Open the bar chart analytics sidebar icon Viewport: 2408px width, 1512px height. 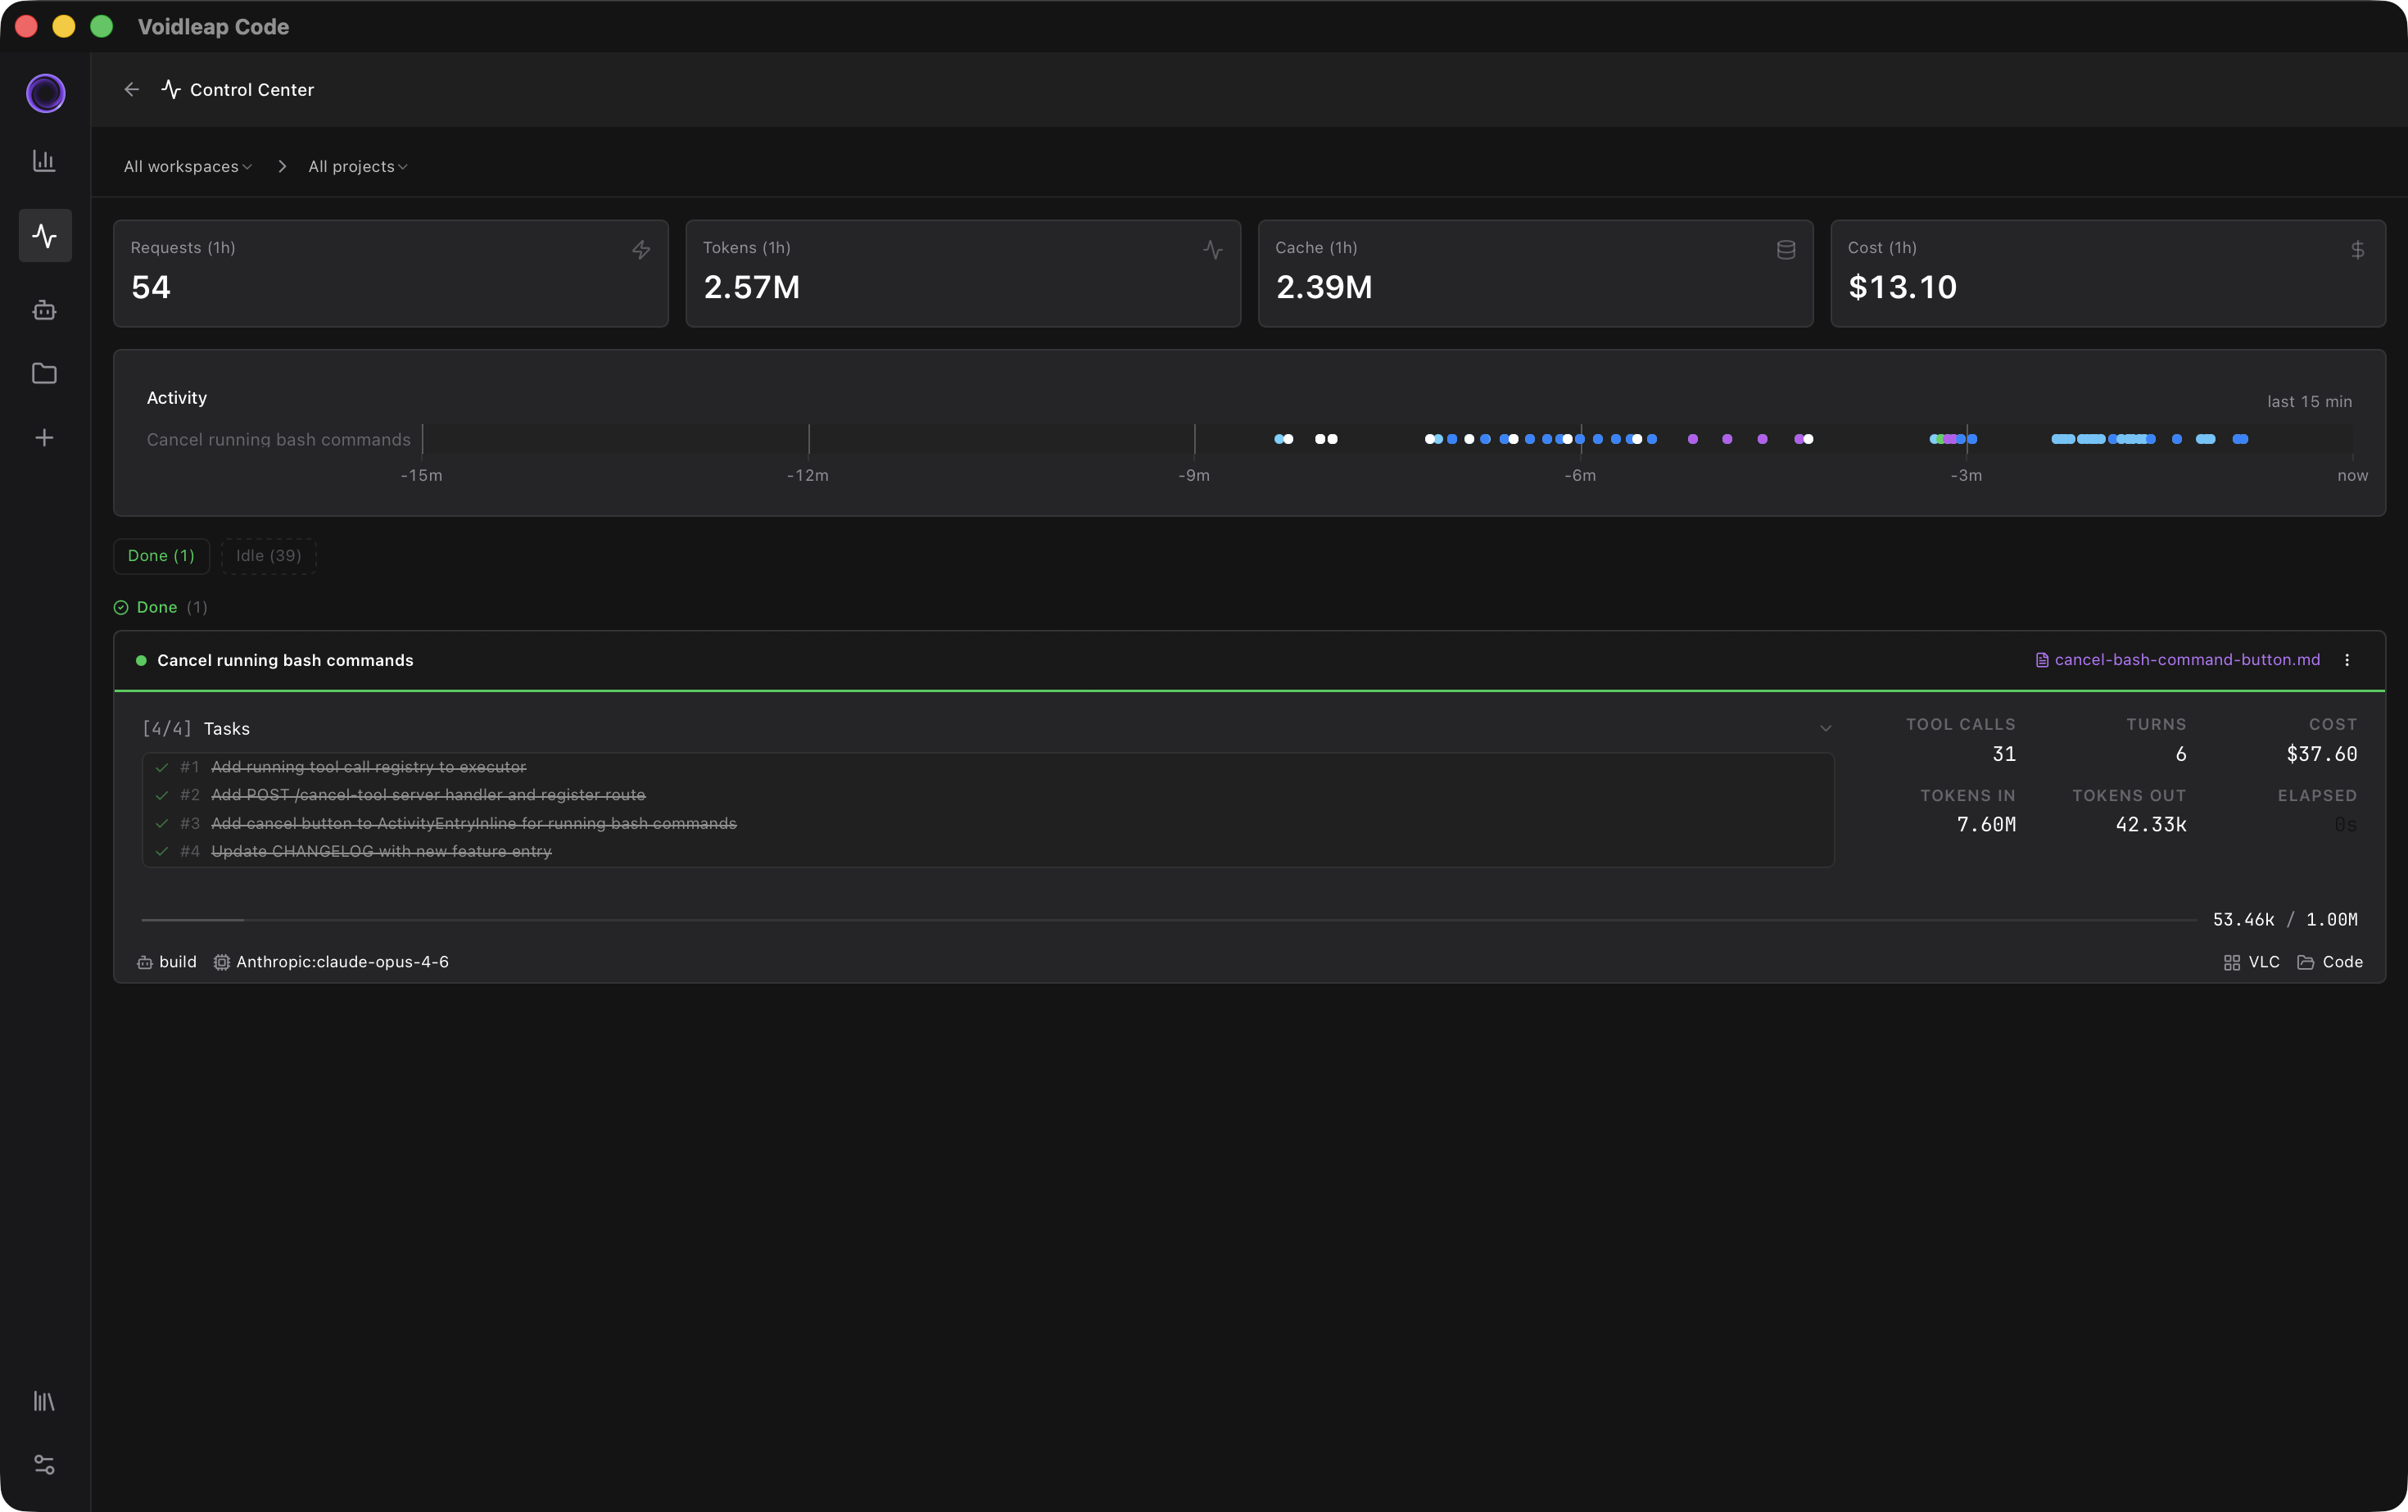click(x=44, y=161)
